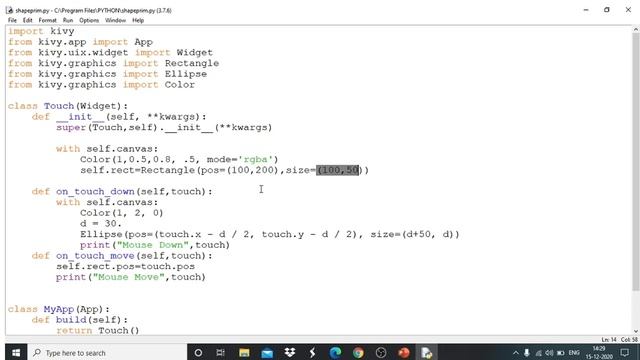Viewport: 640px width, 360px height.
Task: Click the 'import kivy' line
Action: [x=41, y=31]
